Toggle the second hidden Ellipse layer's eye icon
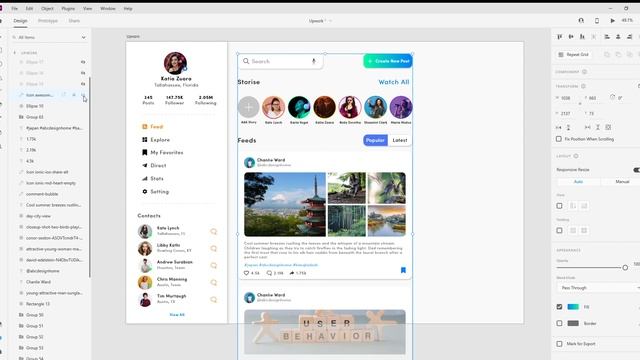Image resolution: width=640 pixels, height=360 pixels. 83,73
